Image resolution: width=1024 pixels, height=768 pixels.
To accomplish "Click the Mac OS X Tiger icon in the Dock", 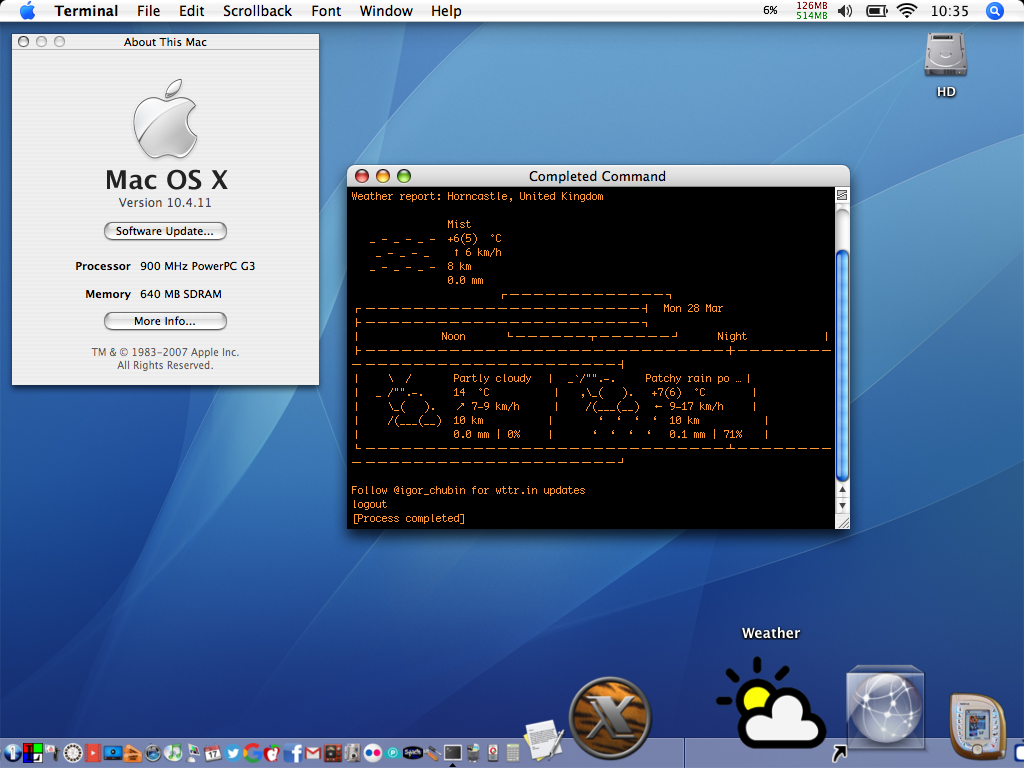I will (609, 717).
